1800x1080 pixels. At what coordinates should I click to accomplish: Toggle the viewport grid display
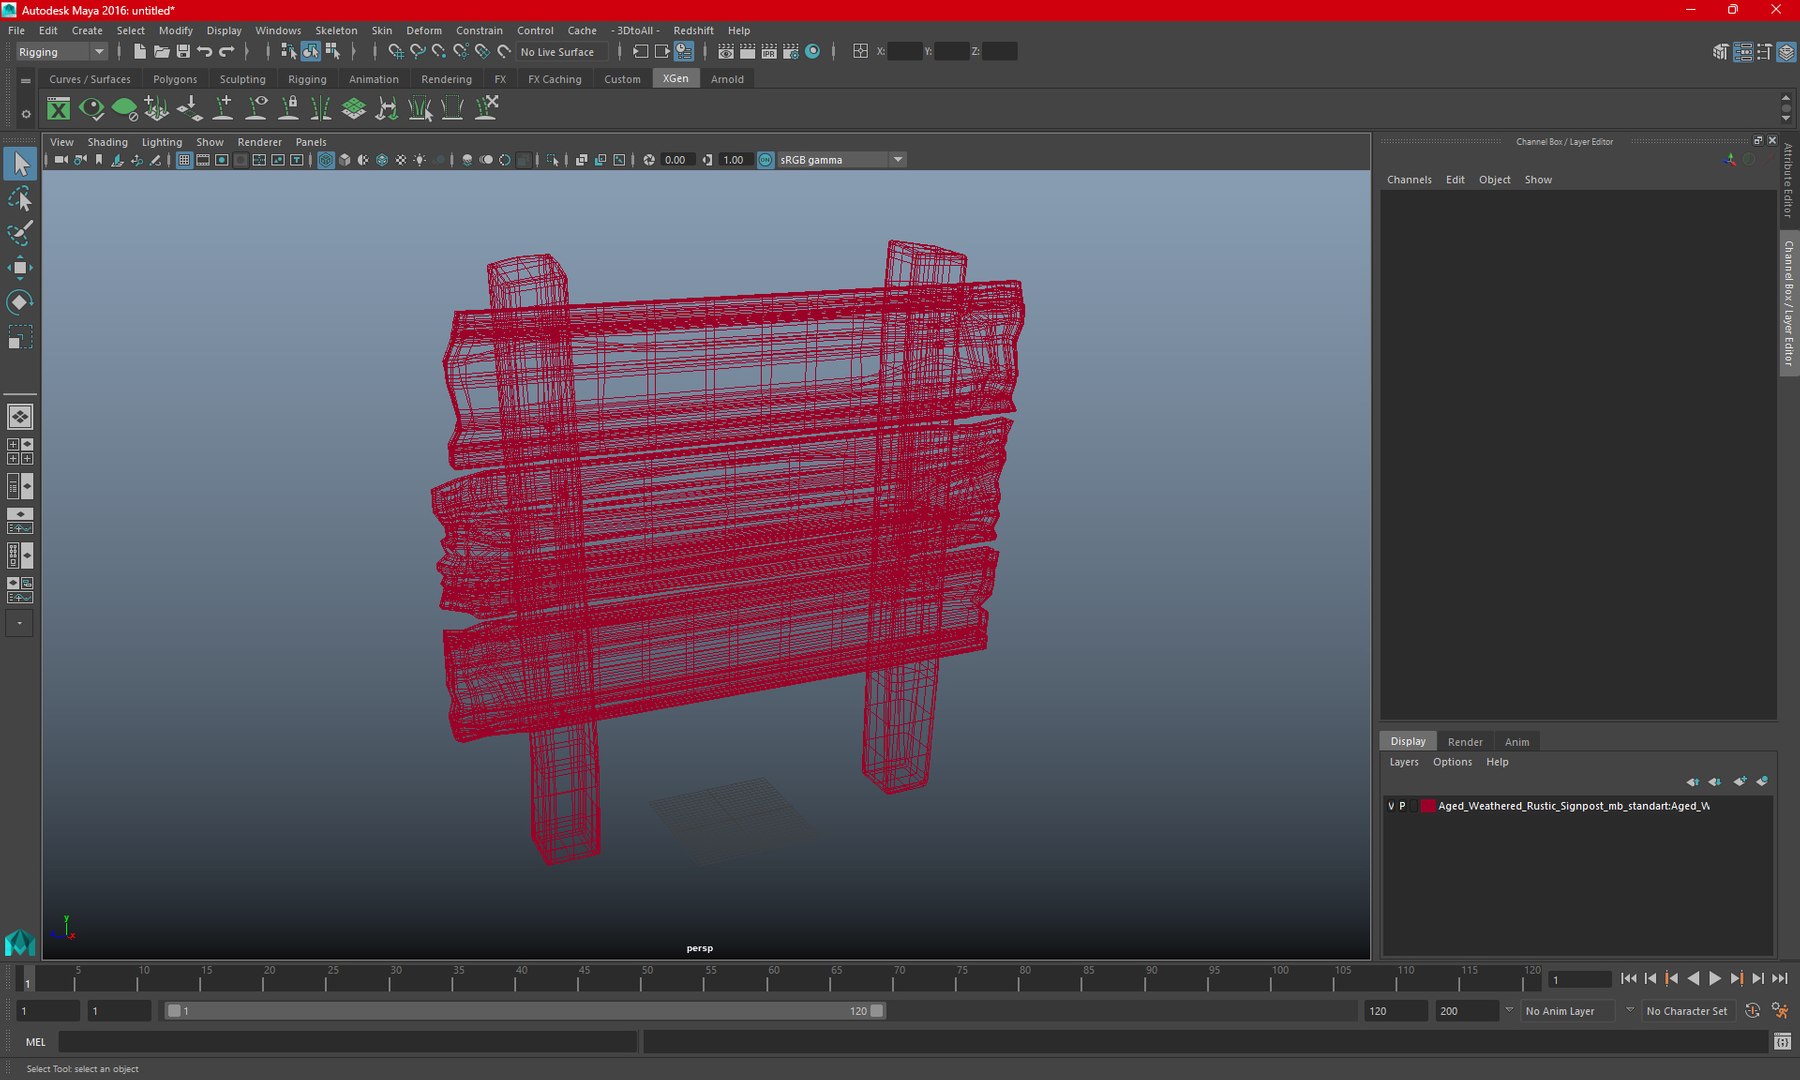click(184, 160)
